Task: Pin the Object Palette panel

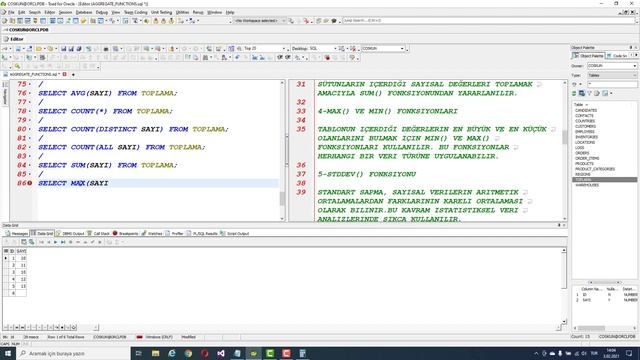Action: pyautogui.click(x=631, y=48)
